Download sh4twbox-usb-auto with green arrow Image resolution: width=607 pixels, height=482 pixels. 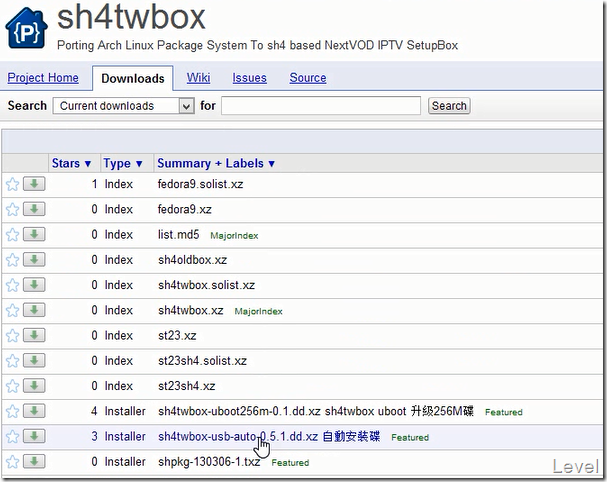point(34,436)
